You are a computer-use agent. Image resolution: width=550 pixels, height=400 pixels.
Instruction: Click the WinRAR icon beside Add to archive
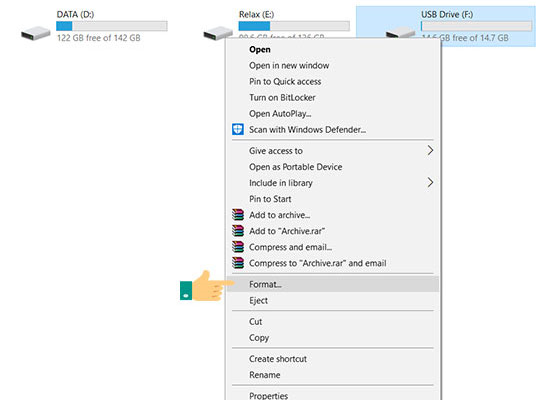point(238,214)
